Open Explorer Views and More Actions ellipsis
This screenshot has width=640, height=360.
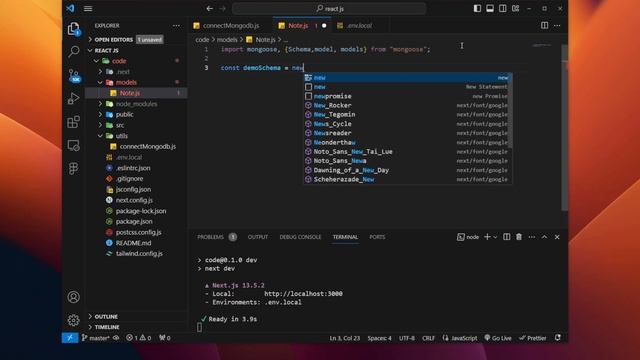176,25
